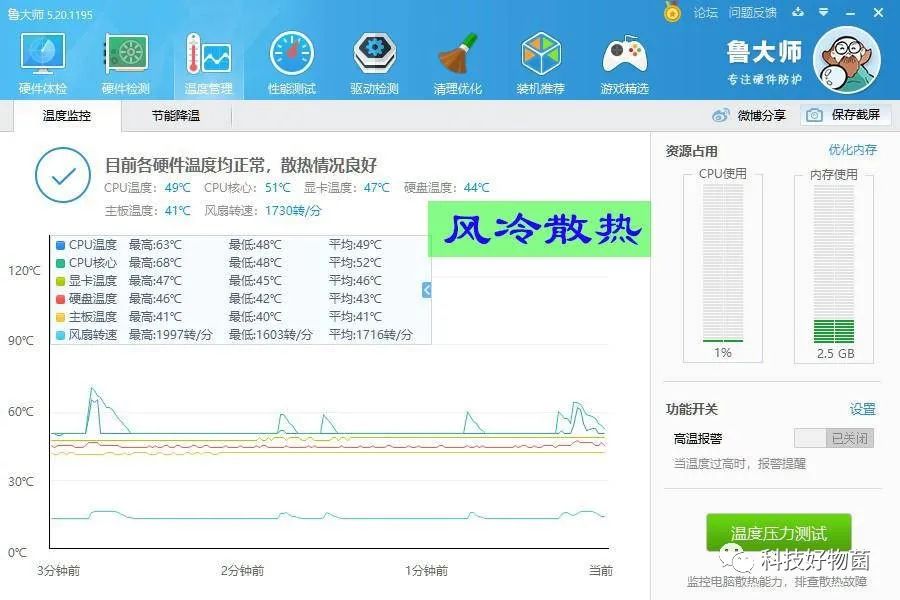
Task: Click the CPU温度 49℃ reading
Action: pyautogui.click(x=147, y=188)
